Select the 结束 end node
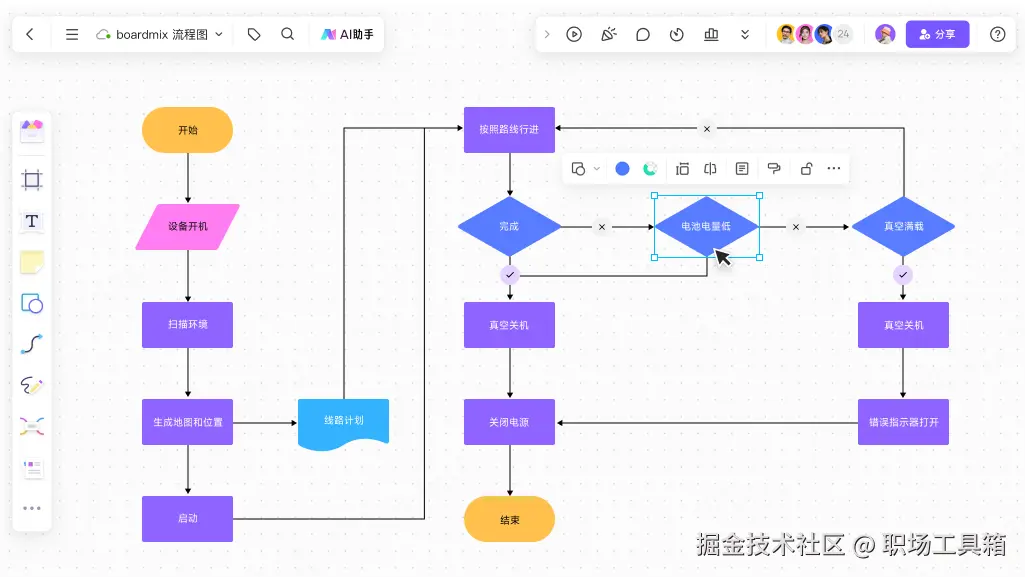This screenshot has width=1025, height=577. (x=509, y=519)
